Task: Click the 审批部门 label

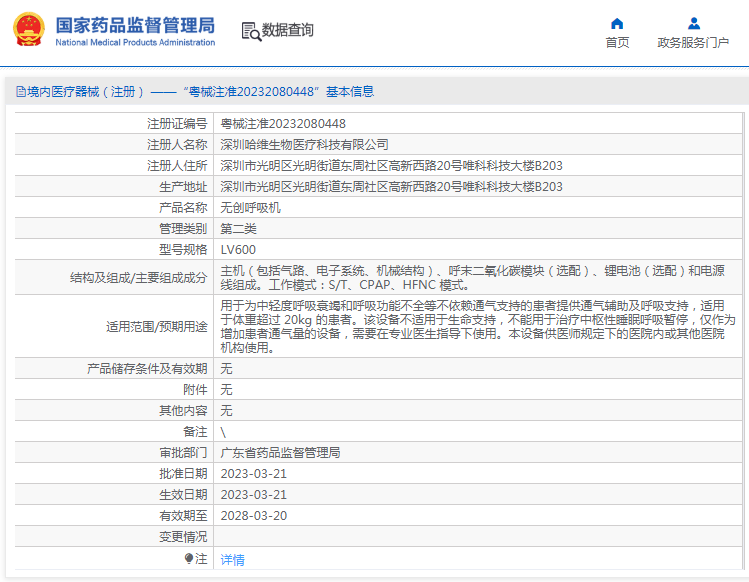Action: [x=183, y=453]
